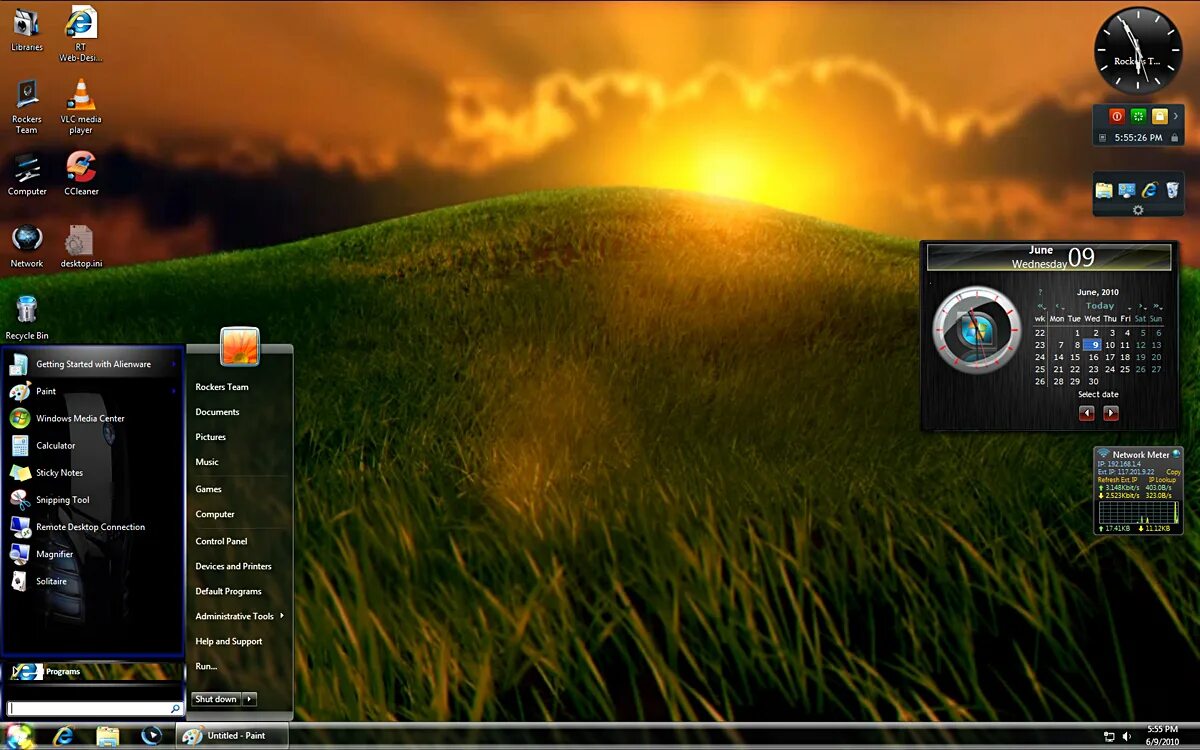The image size is (1200, 750).
Task: Click calendar help question mark
Action: click(1040, 293)
